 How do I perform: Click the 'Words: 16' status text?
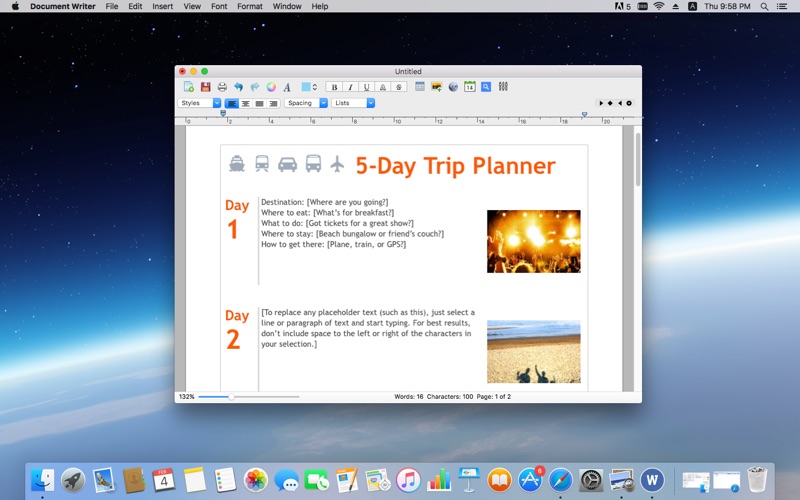coord(409,396)
